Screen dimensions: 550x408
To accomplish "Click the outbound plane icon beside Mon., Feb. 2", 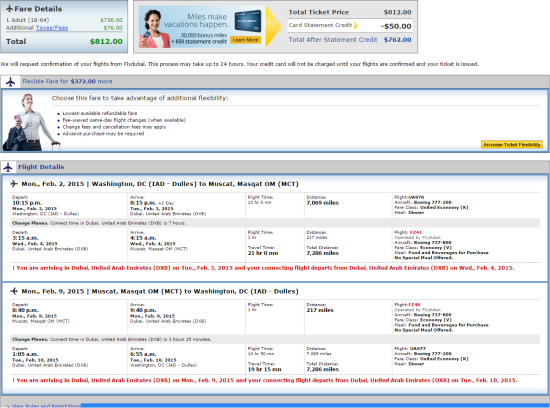I will coord(14,183).
